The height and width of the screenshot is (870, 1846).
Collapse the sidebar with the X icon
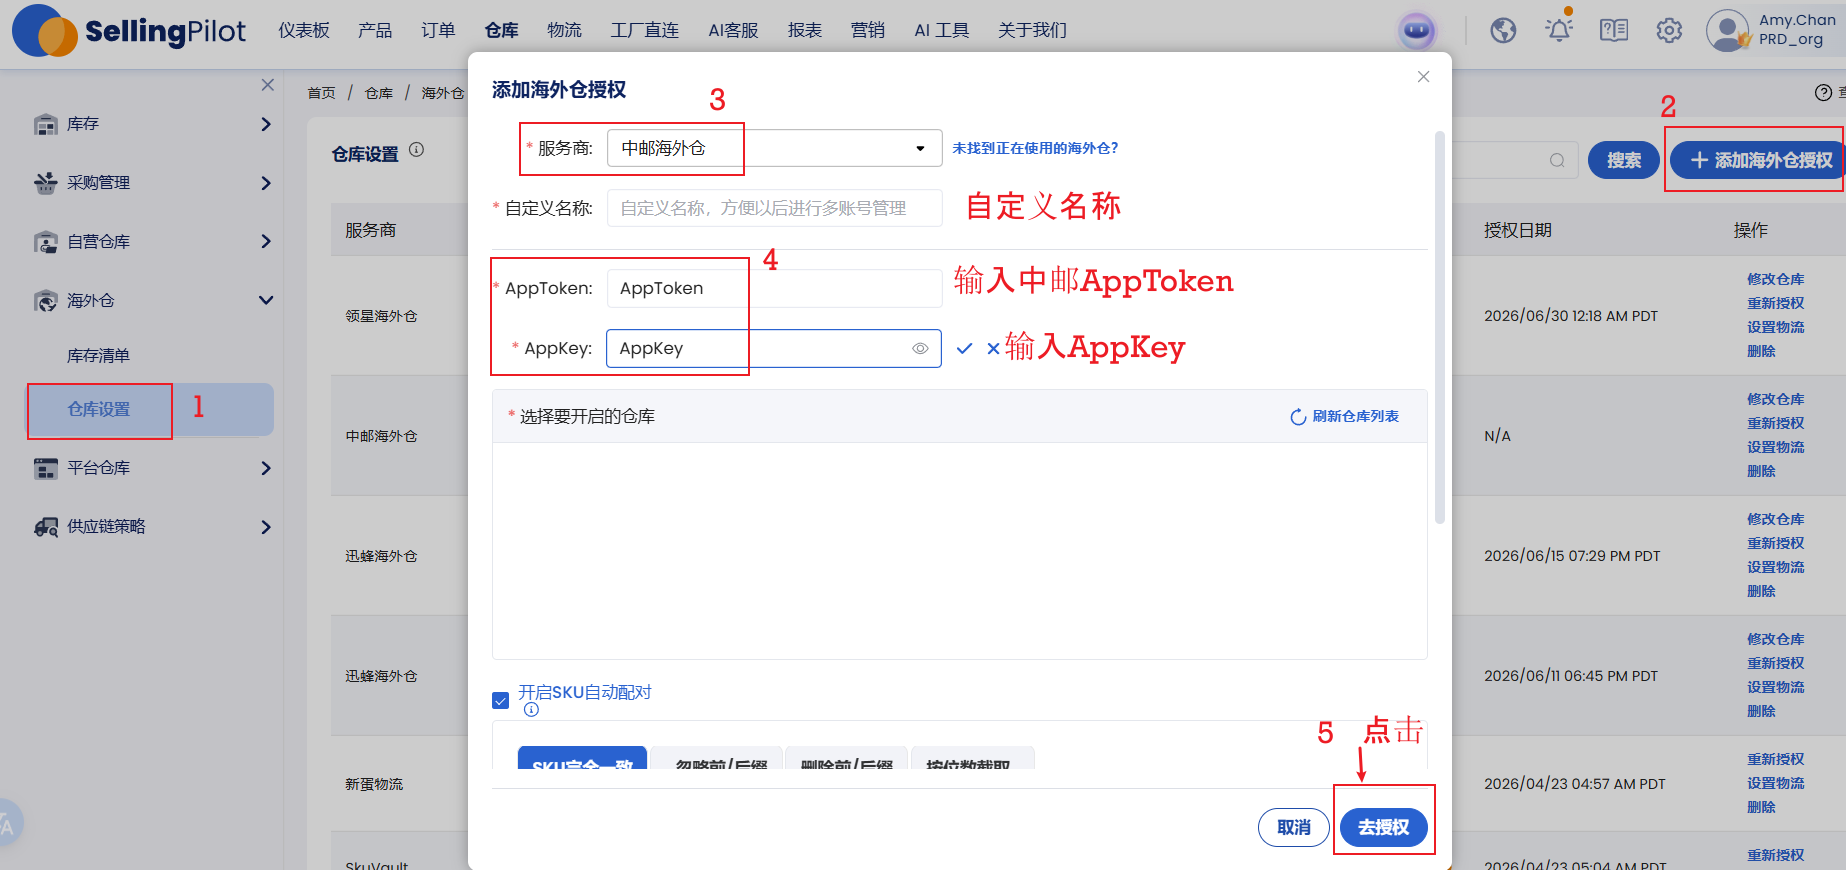[x=267, y=85]
